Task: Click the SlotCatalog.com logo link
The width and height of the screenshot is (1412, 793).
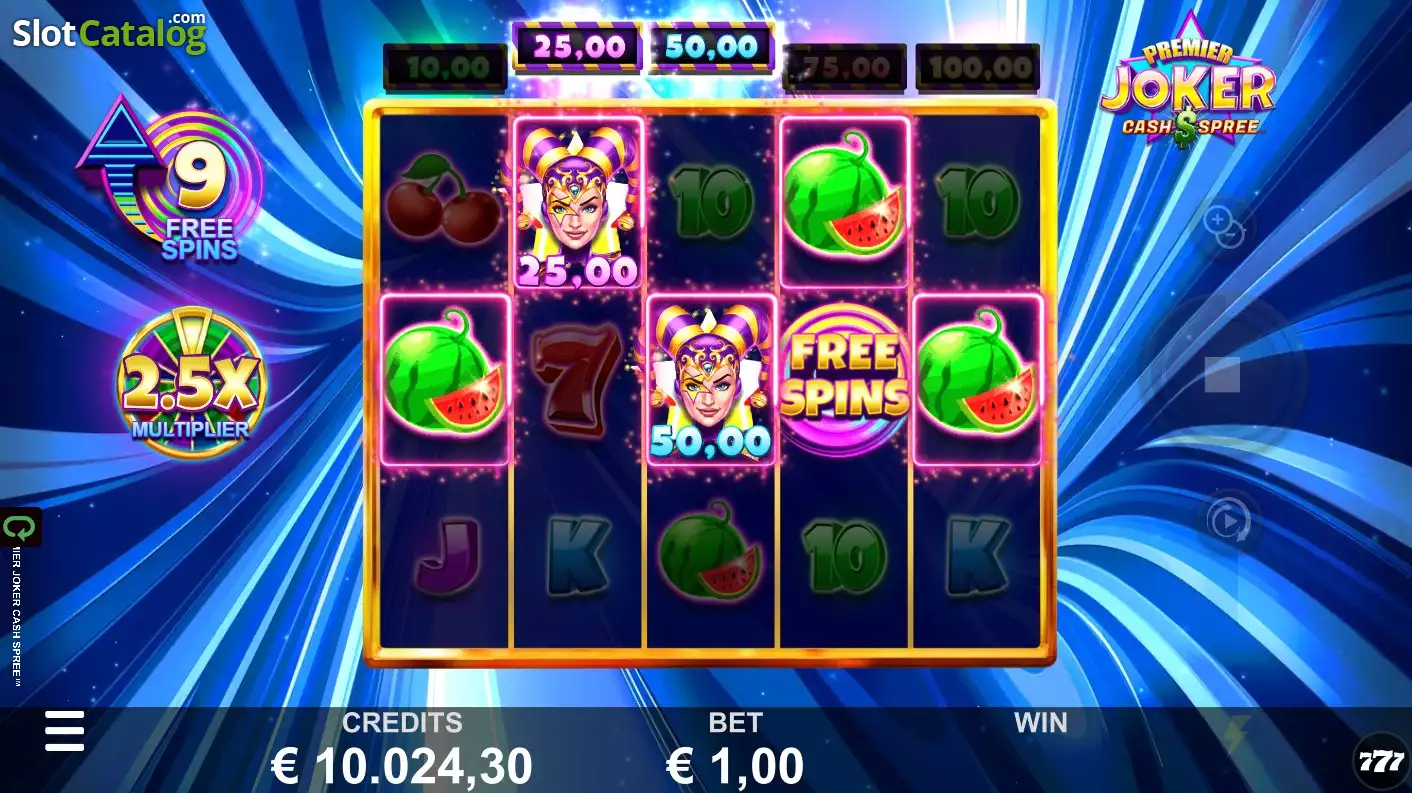Action: (x=109, y=32)
